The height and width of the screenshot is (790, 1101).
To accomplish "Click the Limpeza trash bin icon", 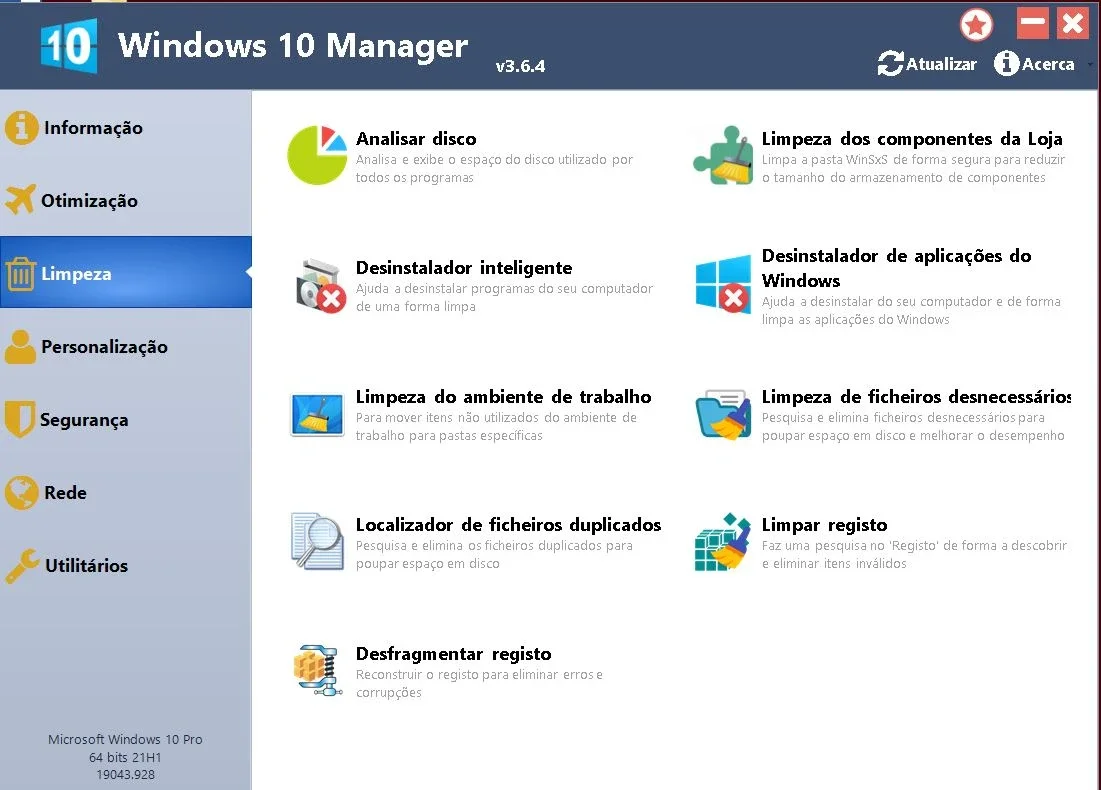I will (21, 273).
